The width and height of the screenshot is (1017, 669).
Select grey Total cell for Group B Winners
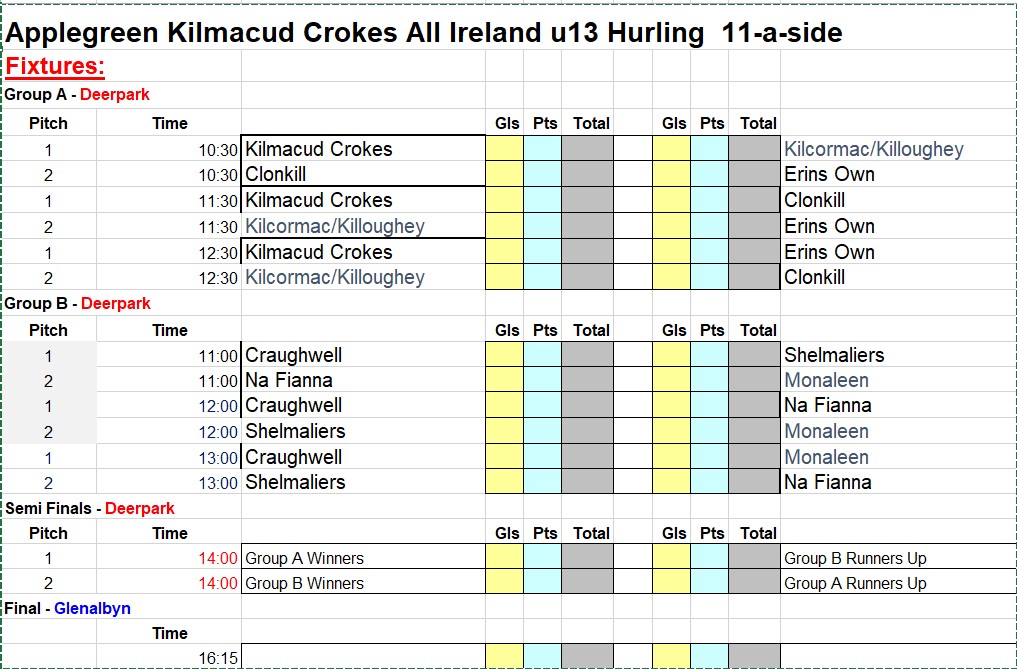[x=587, y=582]
